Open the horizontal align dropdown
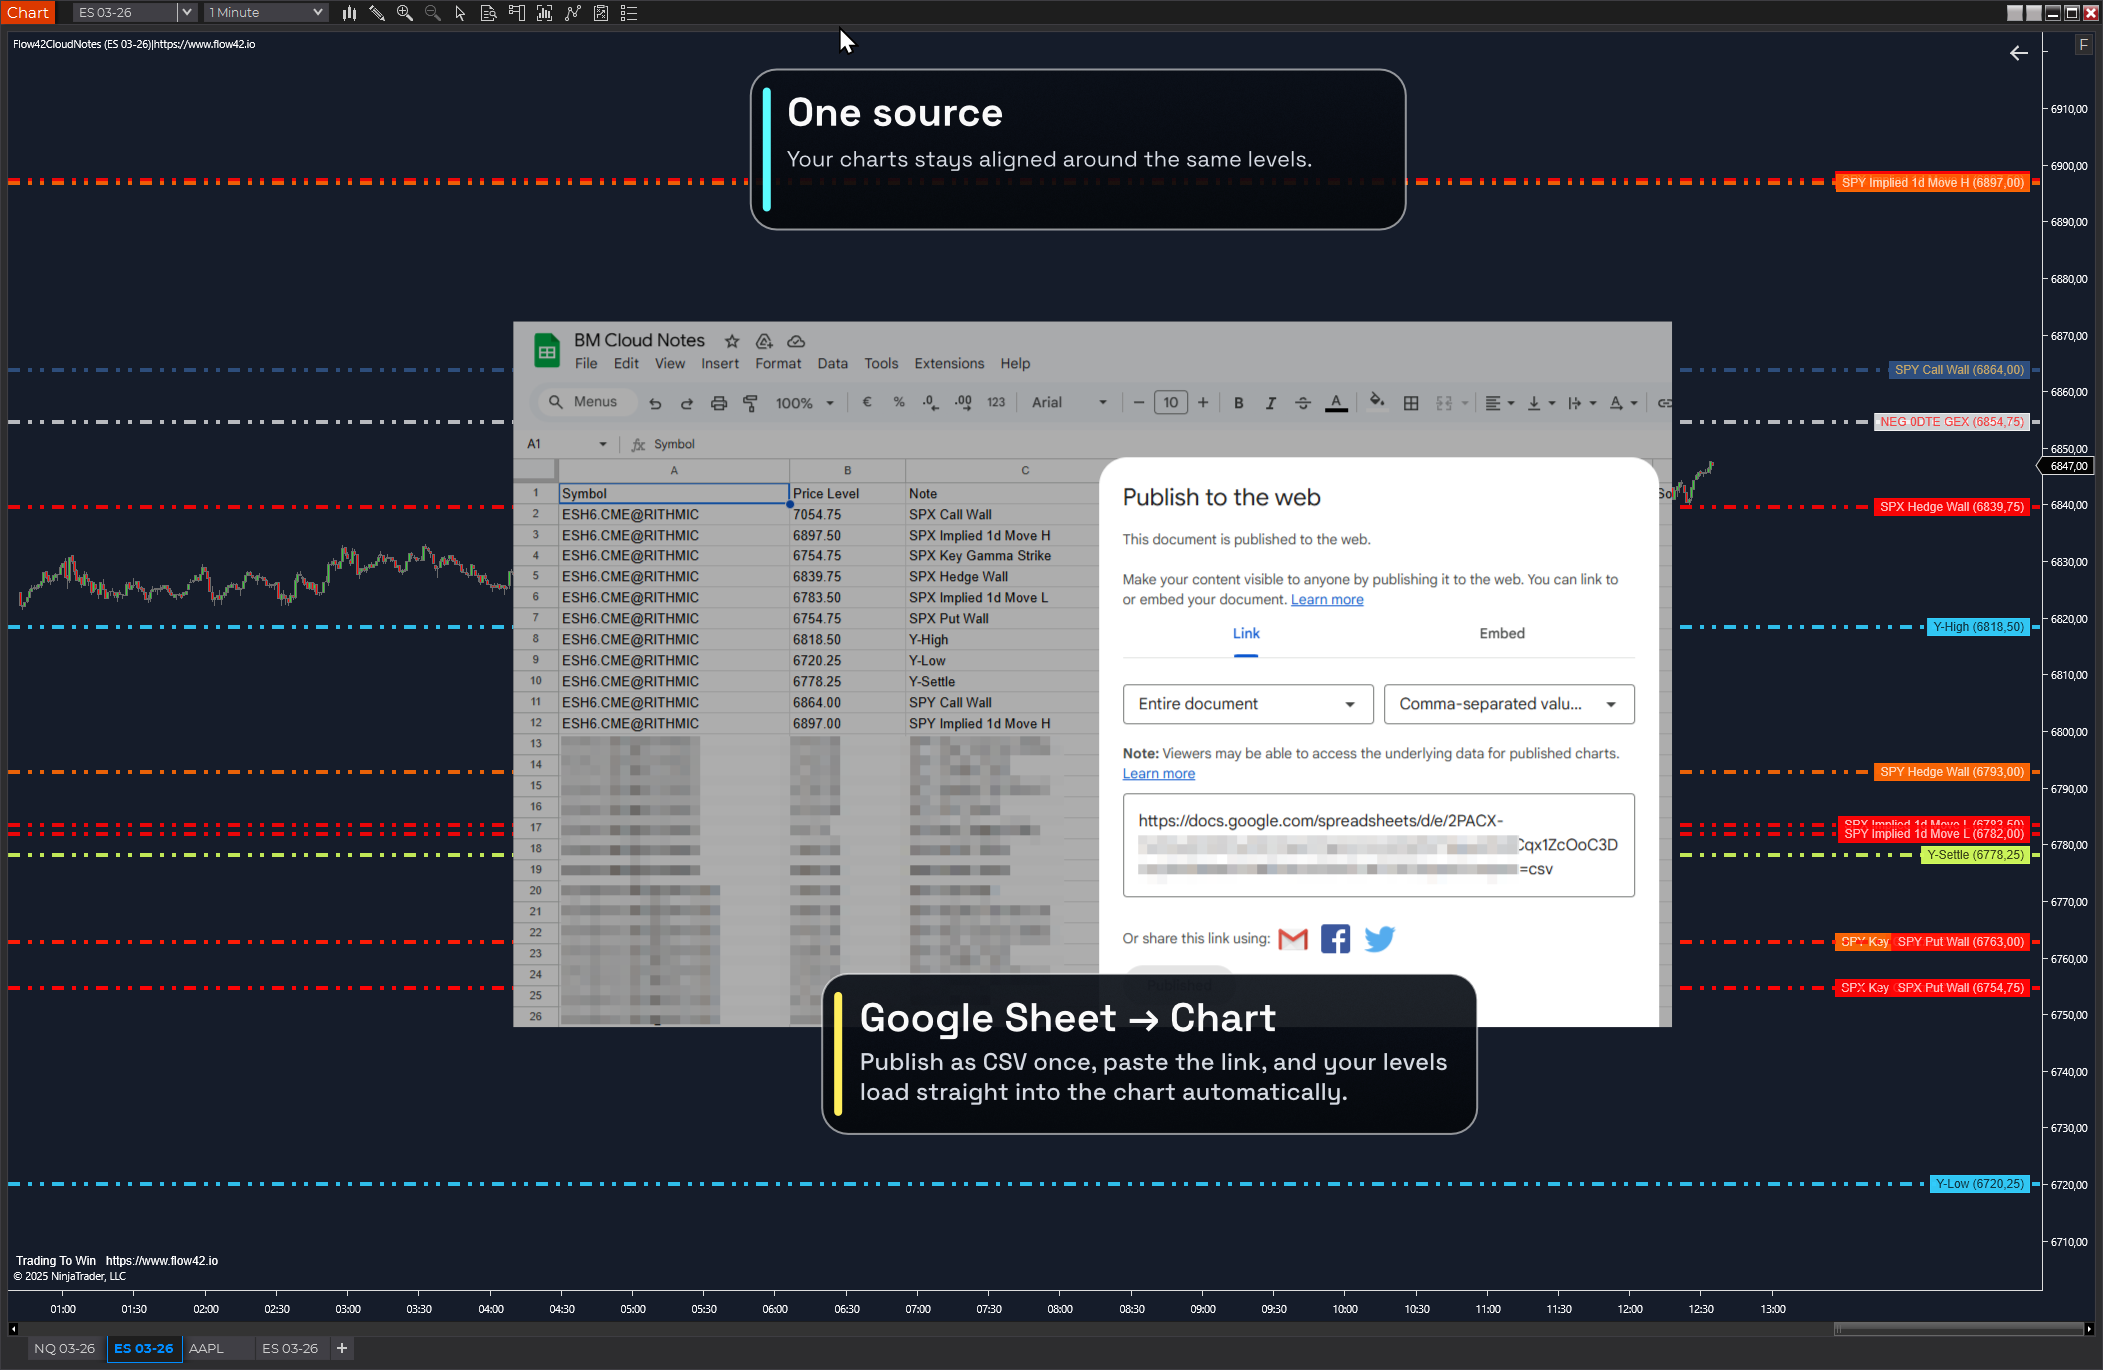The image size is (2103, 1370). [1499, 403]
